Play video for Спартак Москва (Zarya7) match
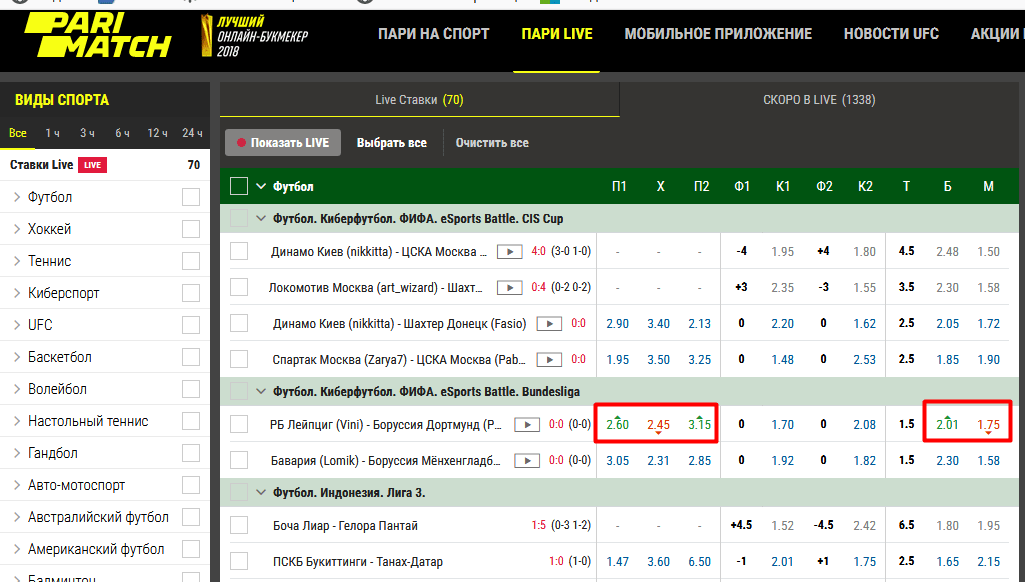 (x=549, y=360)
